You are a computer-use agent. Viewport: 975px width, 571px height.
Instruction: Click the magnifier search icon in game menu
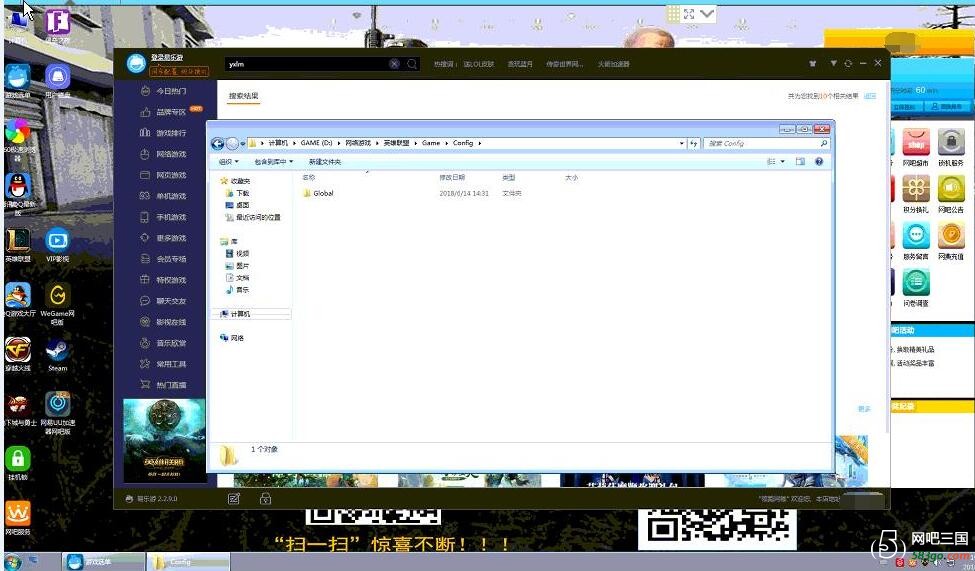pyautogui.click(x=412, y=64)
